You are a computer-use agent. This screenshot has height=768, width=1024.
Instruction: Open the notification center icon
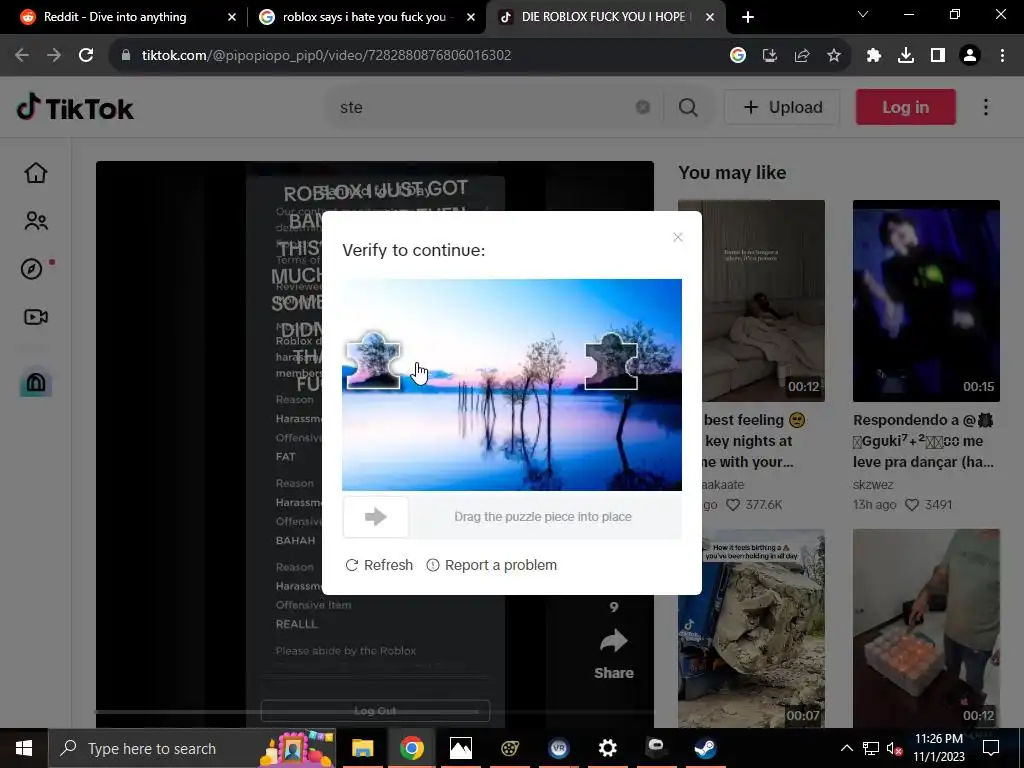pos(991,748)
